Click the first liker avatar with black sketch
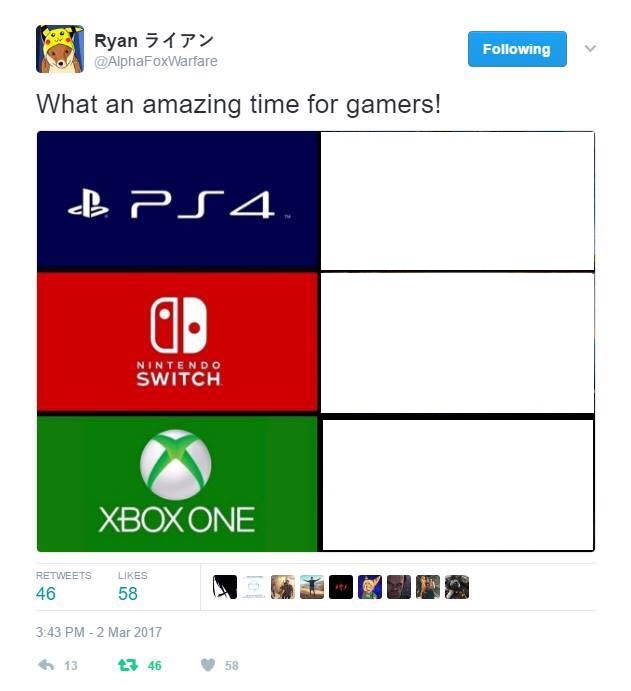Screen dimensions: 631x691 click(x=225, y=587)
